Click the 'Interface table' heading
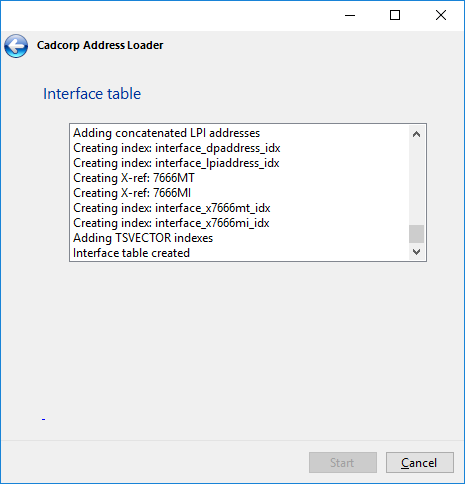Viewport: 465px width, 484px height. click(x=92, y=94)
